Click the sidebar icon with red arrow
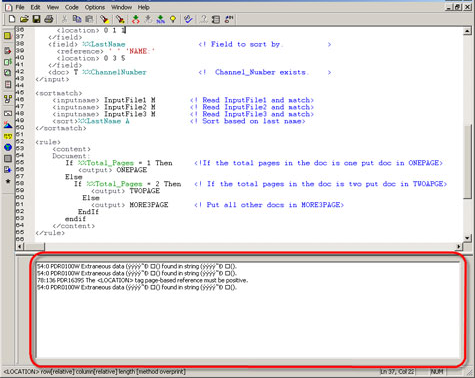This screenshot has width=475, height=378. [8, 51]
